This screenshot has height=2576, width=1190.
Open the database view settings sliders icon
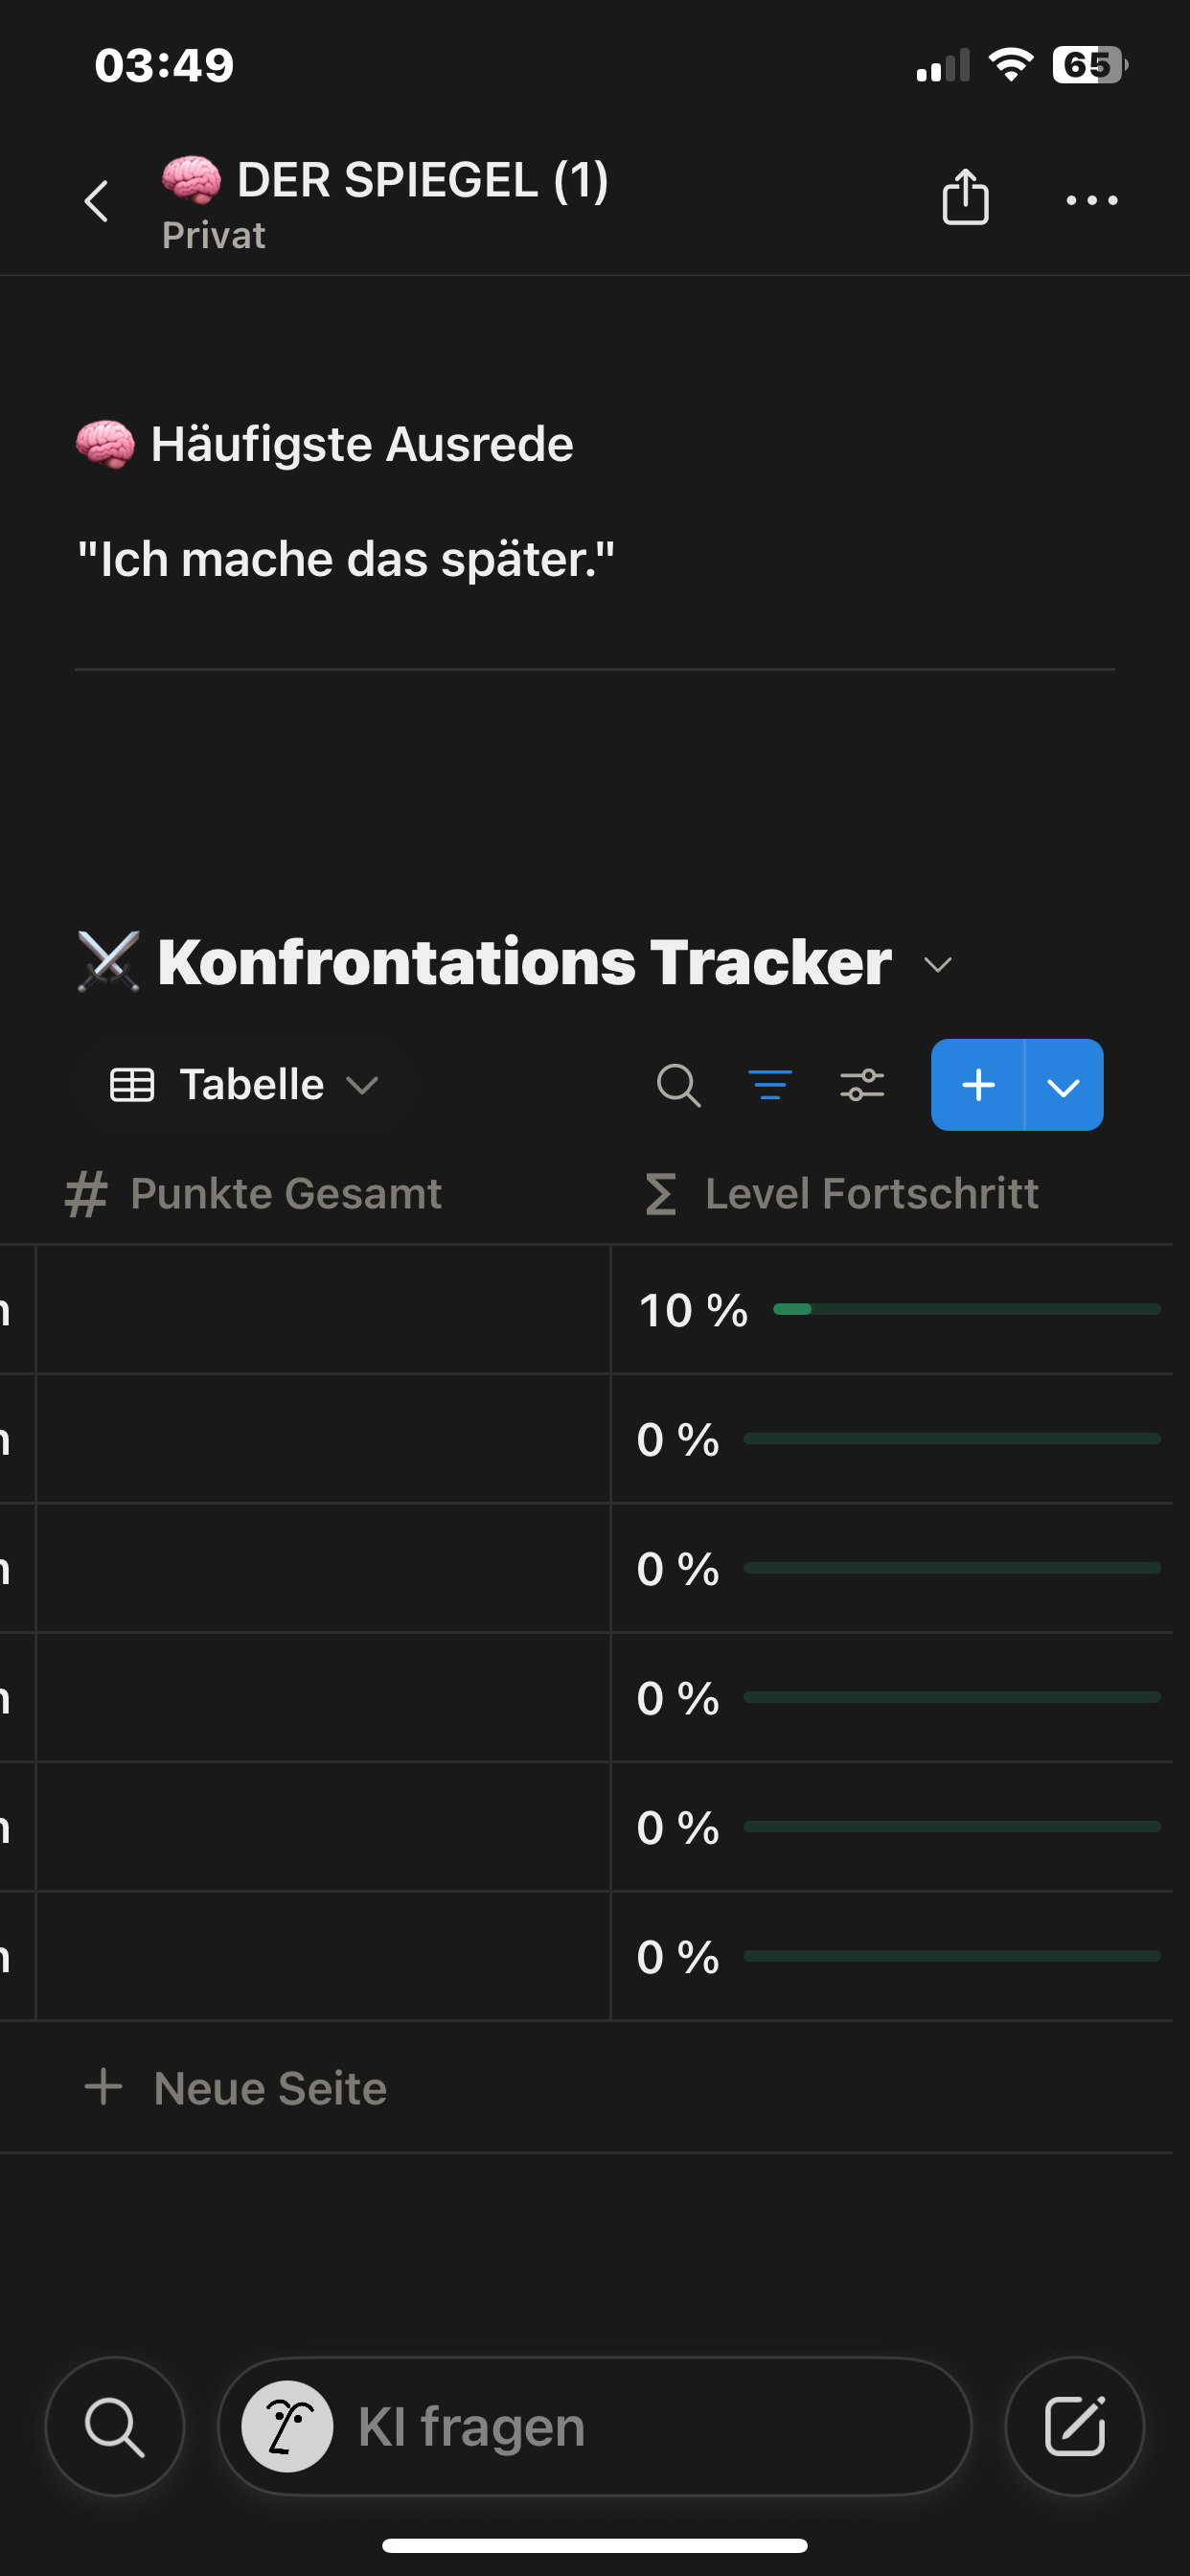pos(862,1085)
